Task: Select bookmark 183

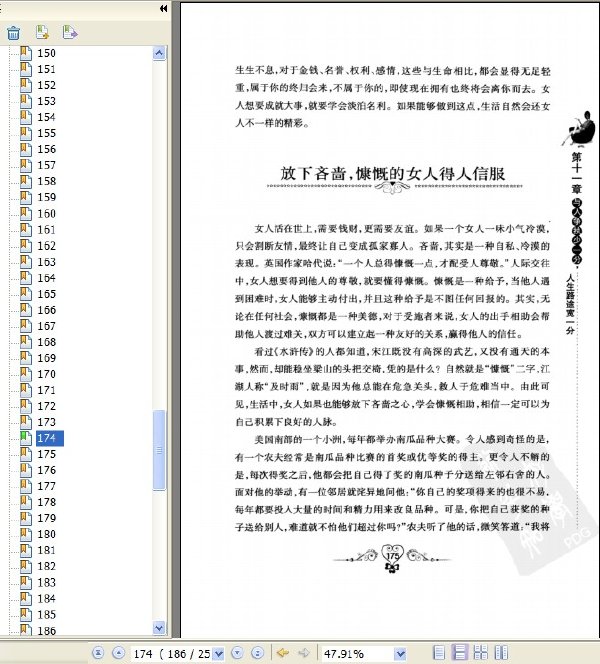Action: [46, 583]
